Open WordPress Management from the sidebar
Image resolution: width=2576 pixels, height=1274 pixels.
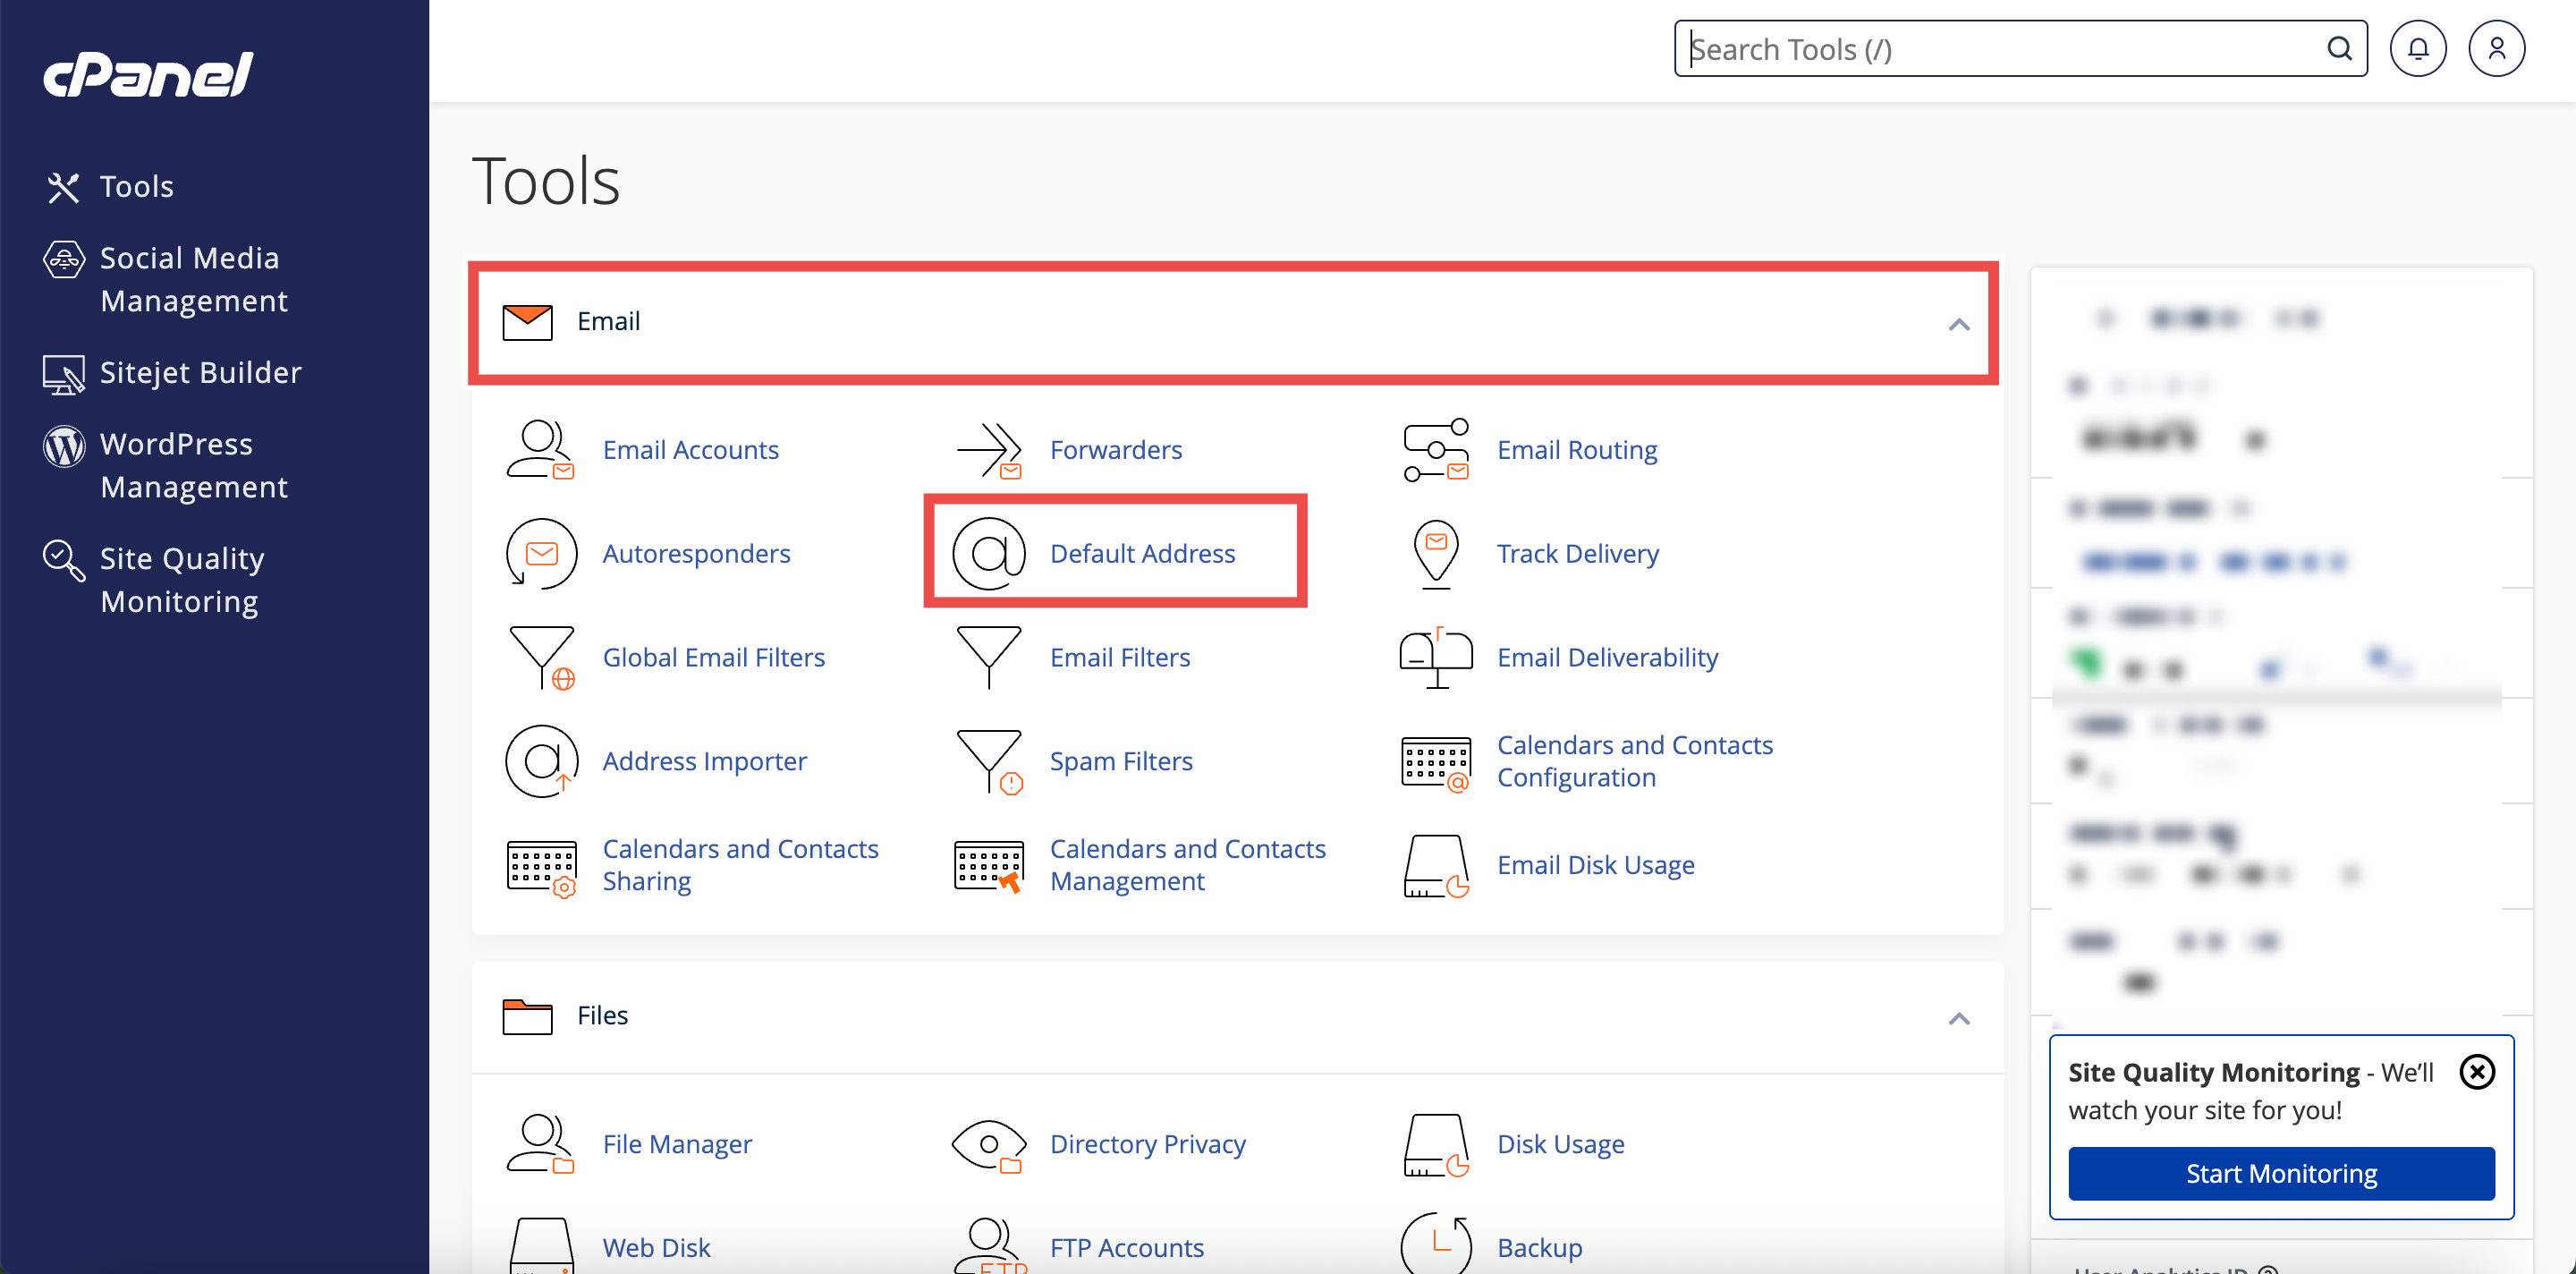pyautogui.click(x=194, y=465)
